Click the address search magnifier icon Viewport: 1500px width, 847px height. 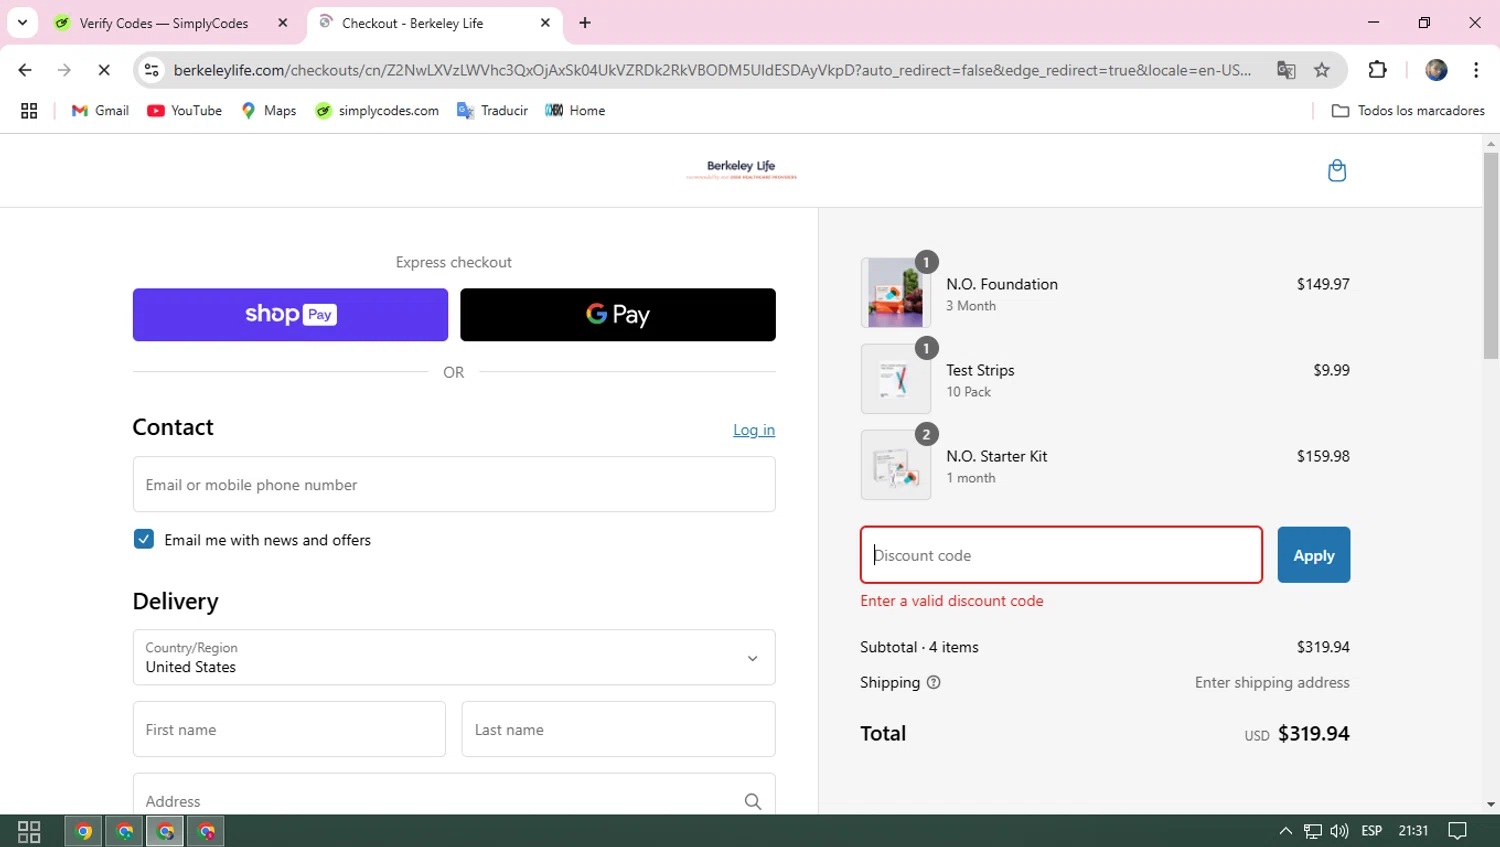tap(752, 801)
